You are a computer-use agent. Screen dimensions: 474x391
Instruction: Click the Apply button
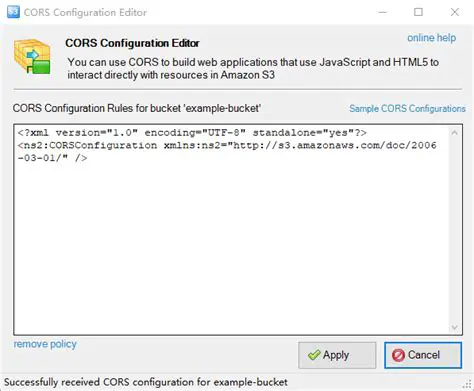[x=337, y=355]
